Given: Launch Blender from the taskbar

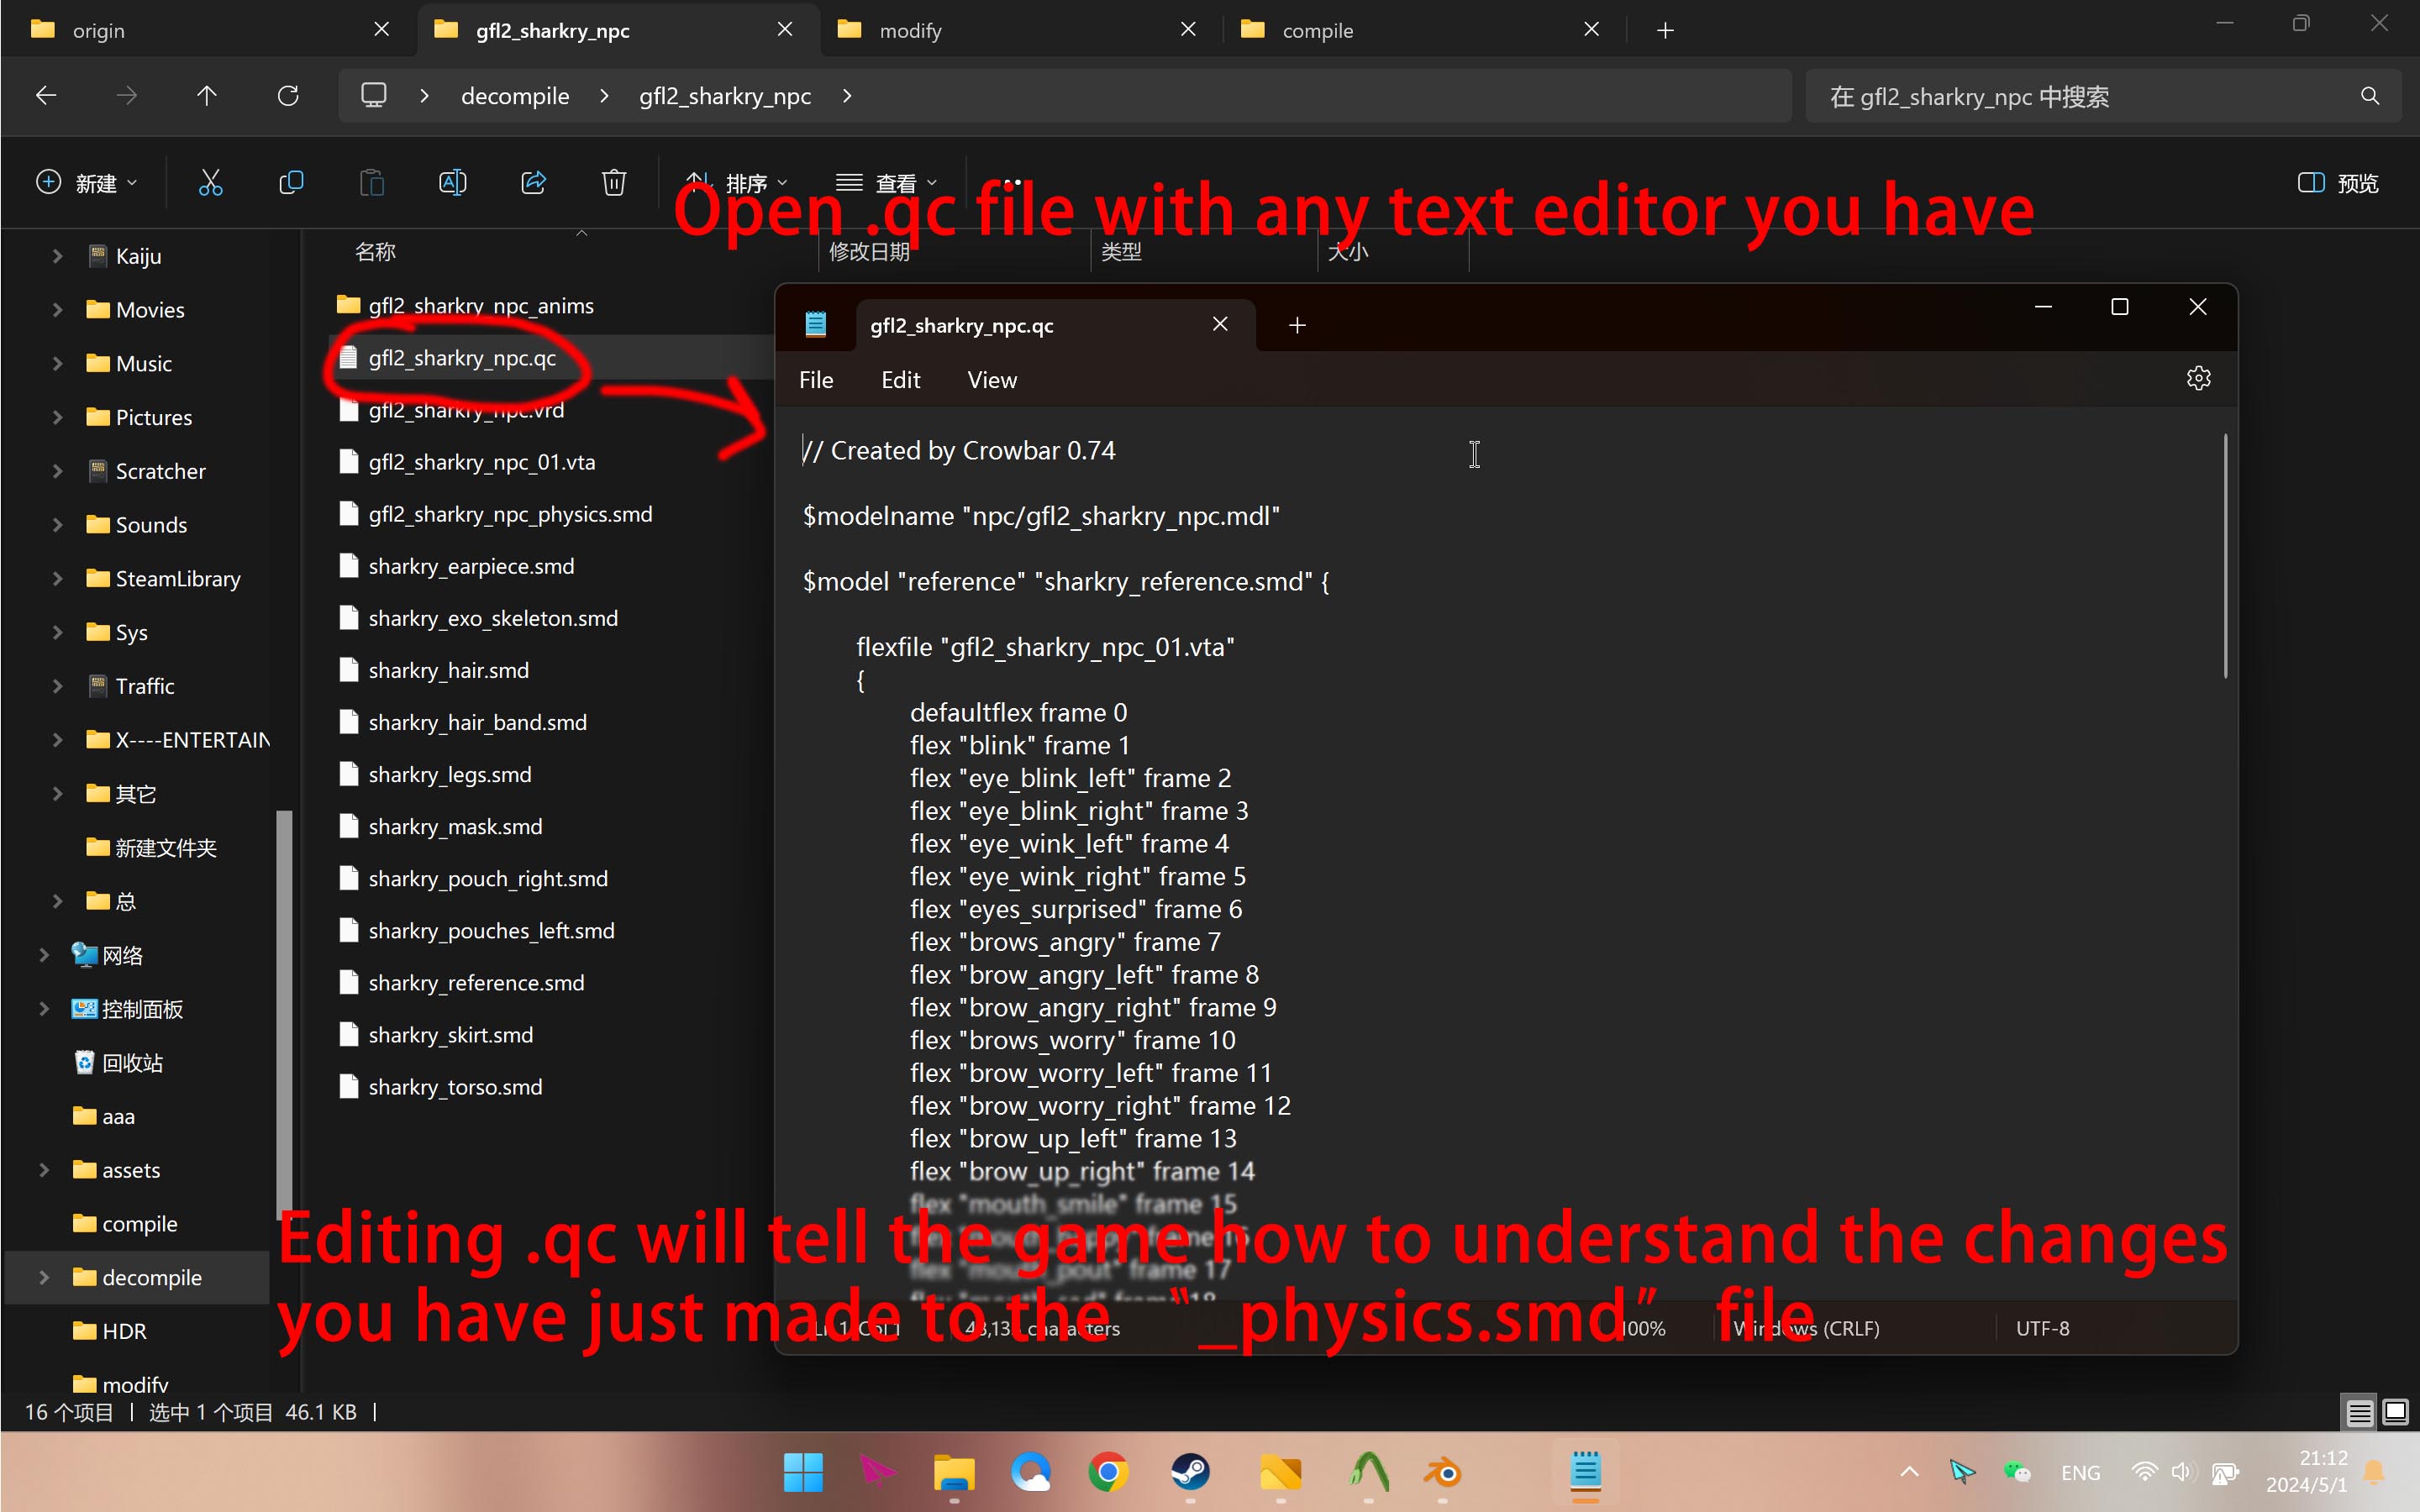Looking at the screenshot, I should click(1443, 1473).
